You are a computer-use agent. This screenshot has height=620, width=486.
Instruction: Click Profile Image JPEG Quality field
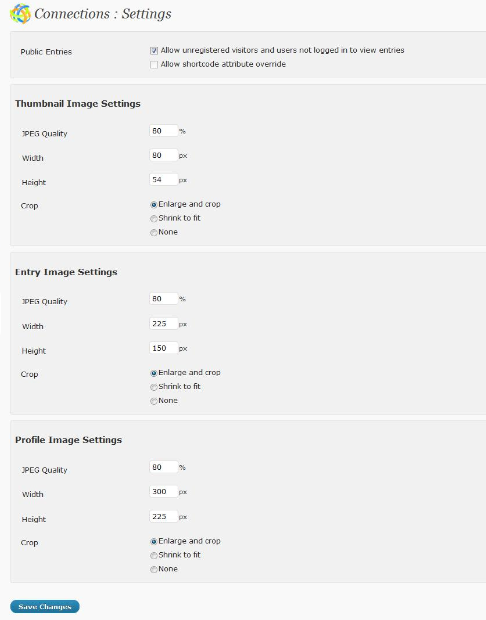point(164,467)
